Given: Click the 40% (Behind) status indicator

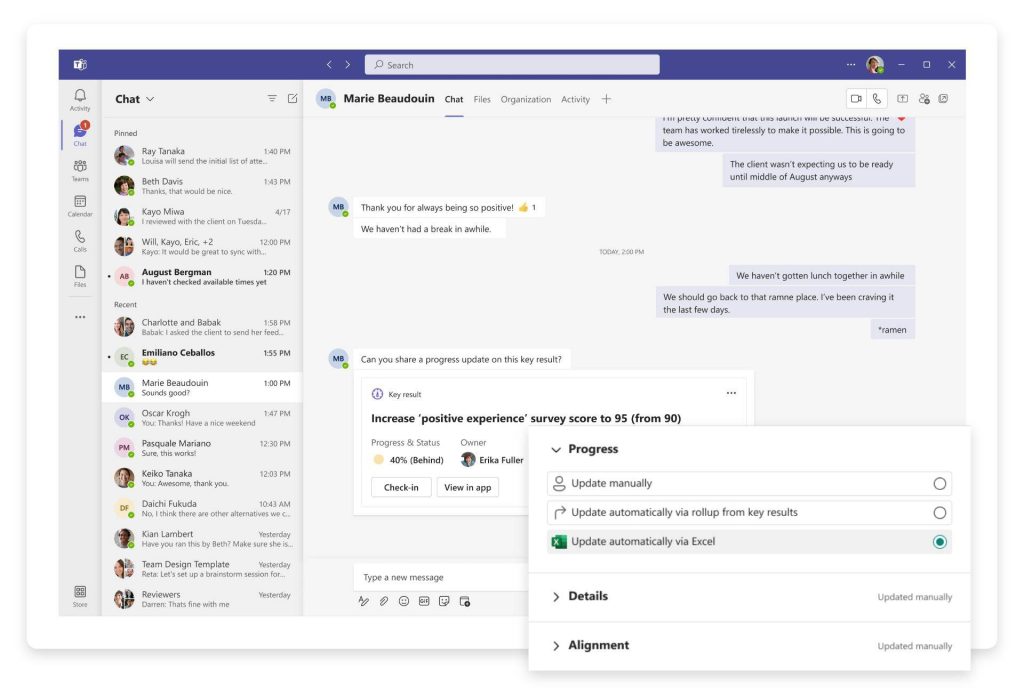Looking at the screenshot, I should coord(408,460).
